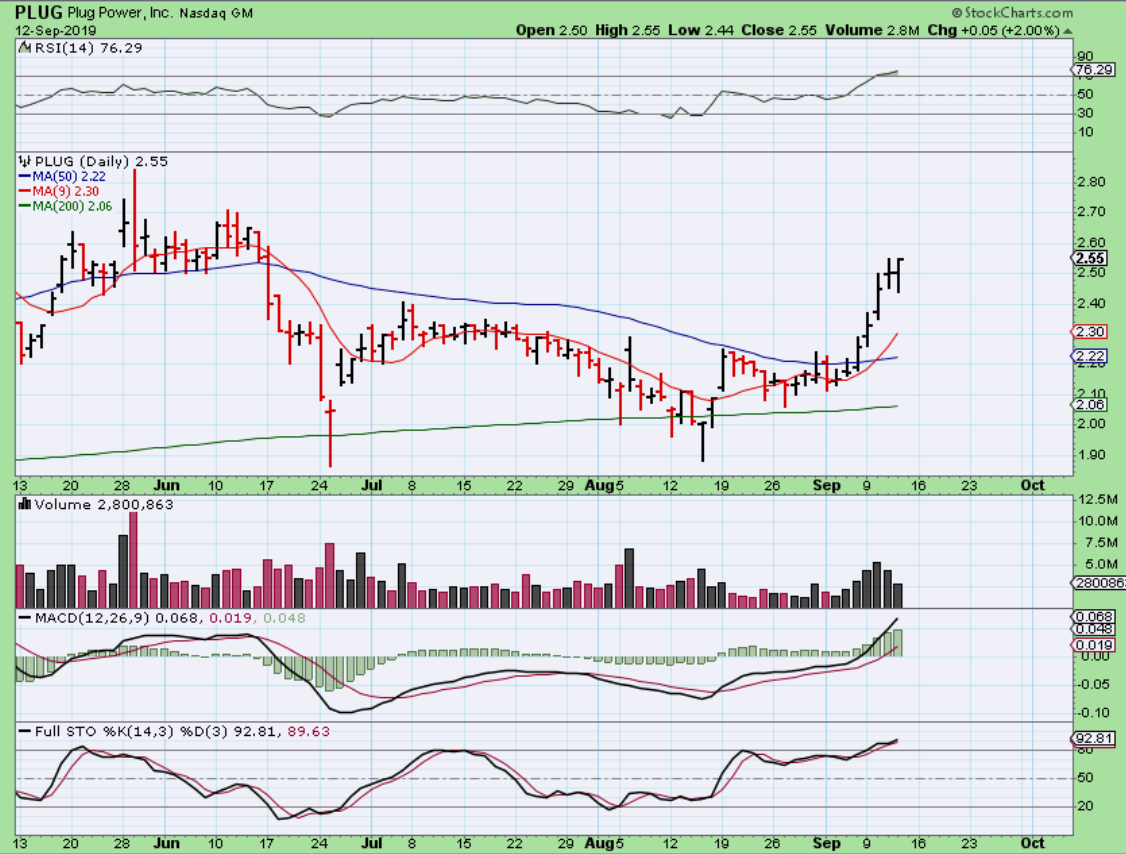
Task: Click the black line marker before Full STO
Action: (25, 731)
